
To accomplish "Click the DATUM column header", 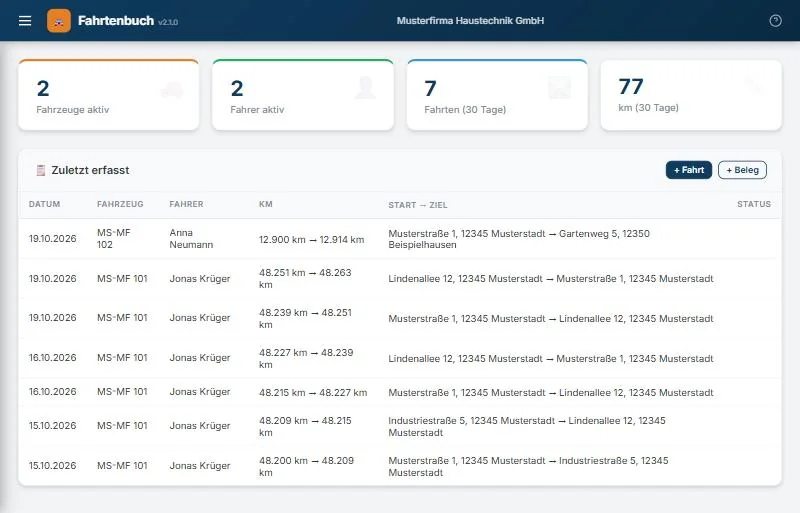I will pos(44,204).
